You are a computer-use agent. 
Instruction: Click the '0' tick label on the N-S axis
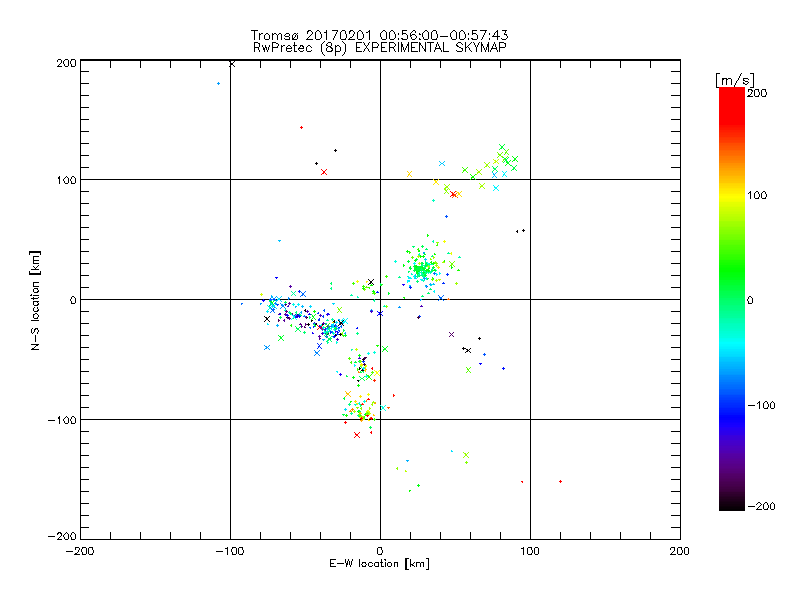pos(73,300)
